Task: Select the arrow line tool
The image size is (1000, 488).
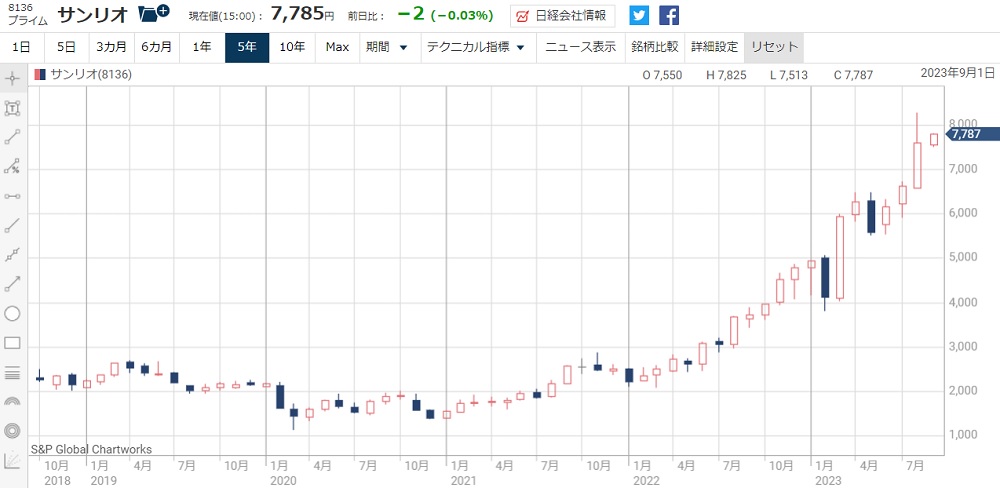Action: tap(12, 285)
